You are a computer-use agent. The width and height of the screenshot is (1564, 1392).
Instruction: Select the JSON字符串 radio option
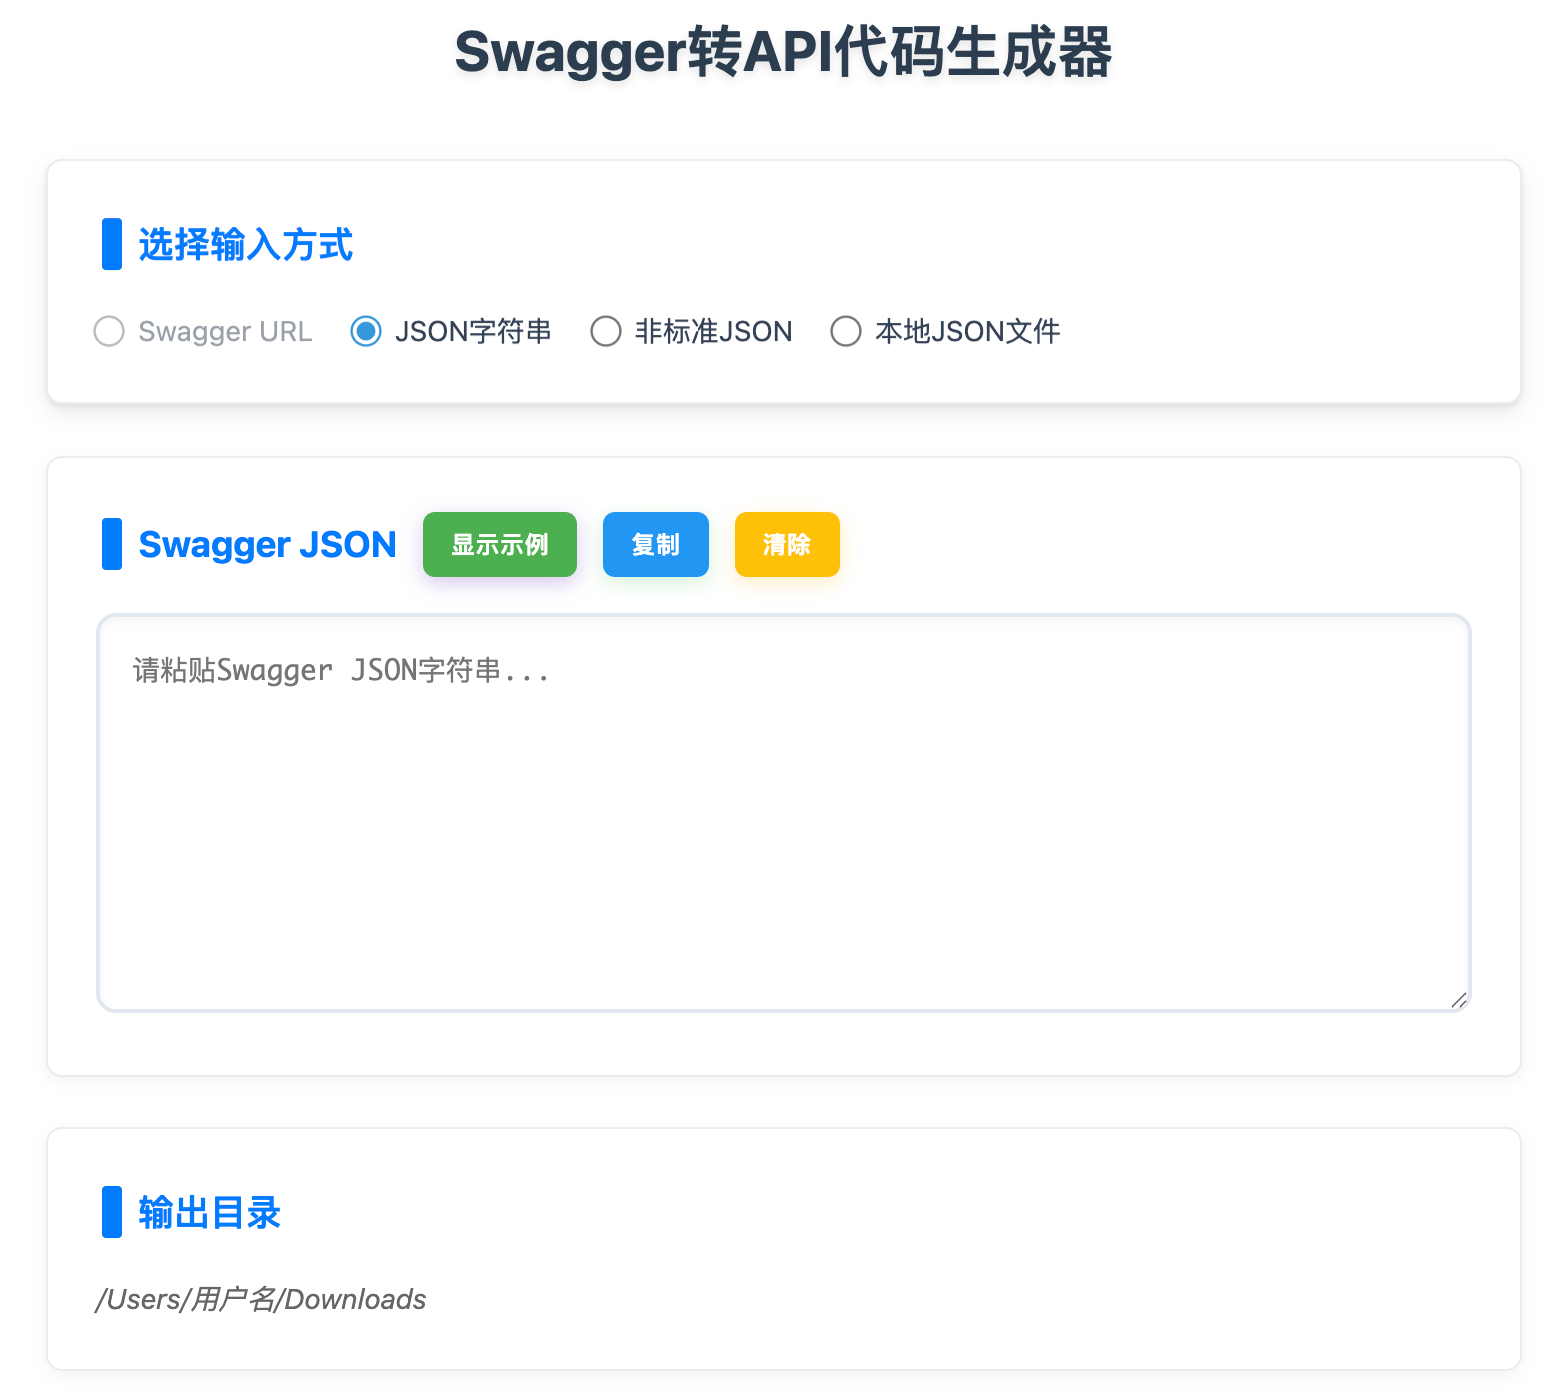[366, 331]
